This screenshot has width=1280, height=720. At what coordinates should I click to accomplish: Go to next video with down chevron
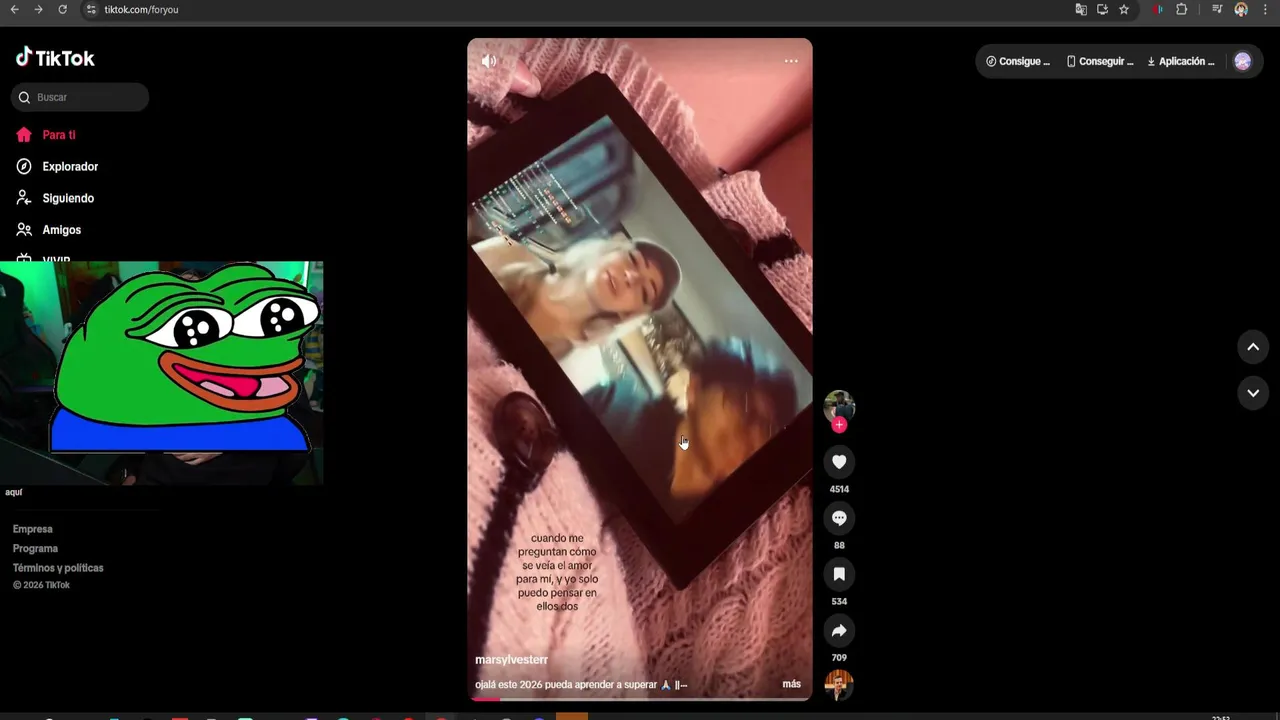pos(1253,393)
